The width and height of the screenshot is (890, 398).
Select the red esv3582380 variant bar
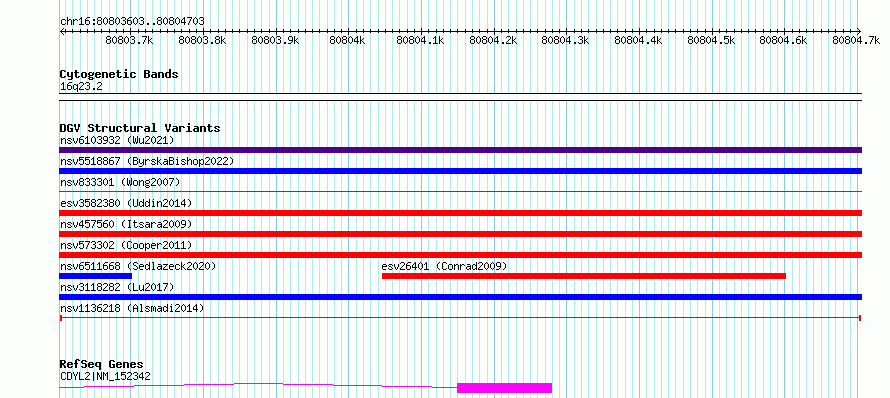click(460, 213)
